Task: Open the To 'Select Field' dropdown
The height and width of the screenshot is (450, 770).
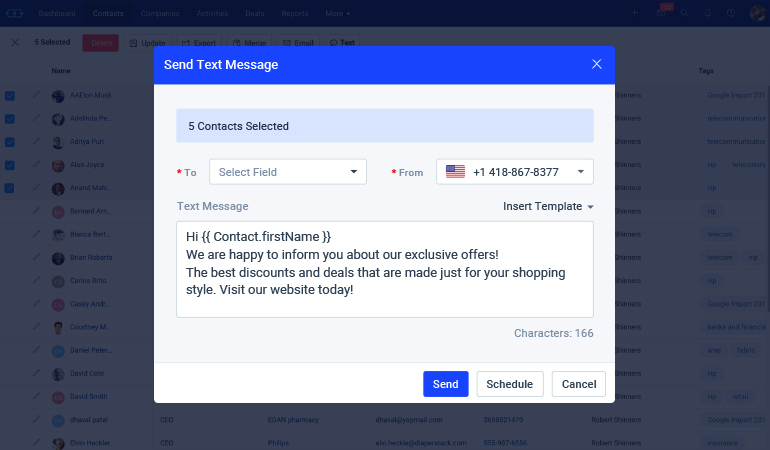Action: [288, 172]
